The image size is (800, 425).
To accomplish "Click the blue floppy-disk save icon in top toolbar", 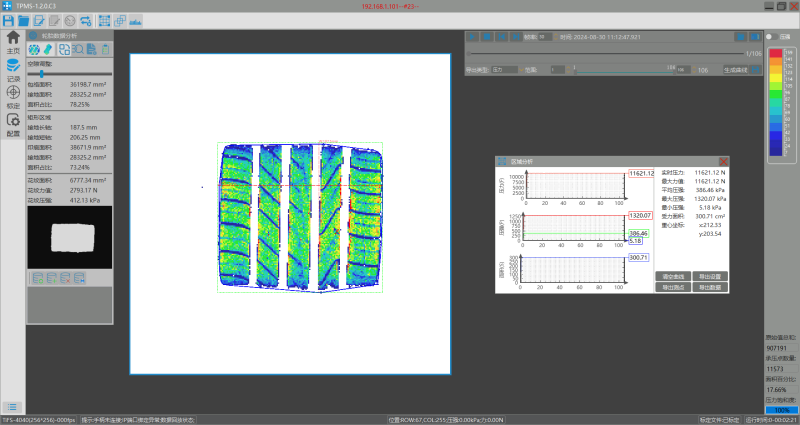I will point(8,21).
